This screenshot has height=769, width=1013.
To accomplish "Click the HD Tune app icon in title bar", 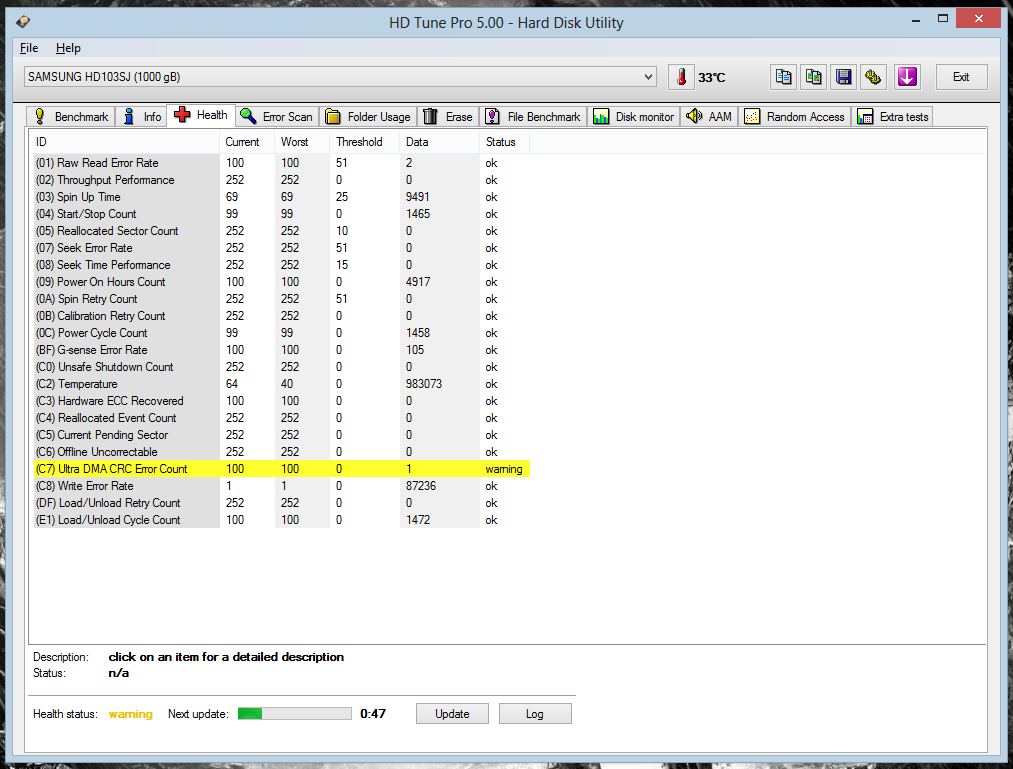I will coord(23,22).
